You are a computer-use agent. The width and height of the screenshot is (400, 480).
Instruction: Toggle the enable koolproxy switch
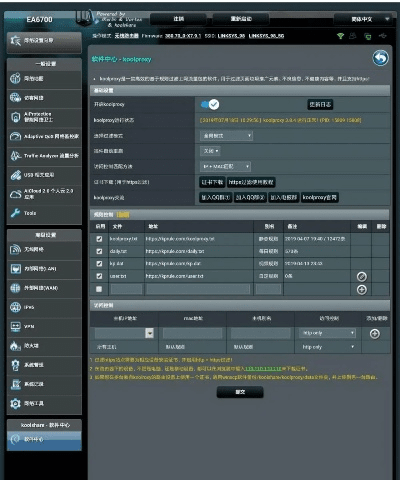tap(210, 105)
